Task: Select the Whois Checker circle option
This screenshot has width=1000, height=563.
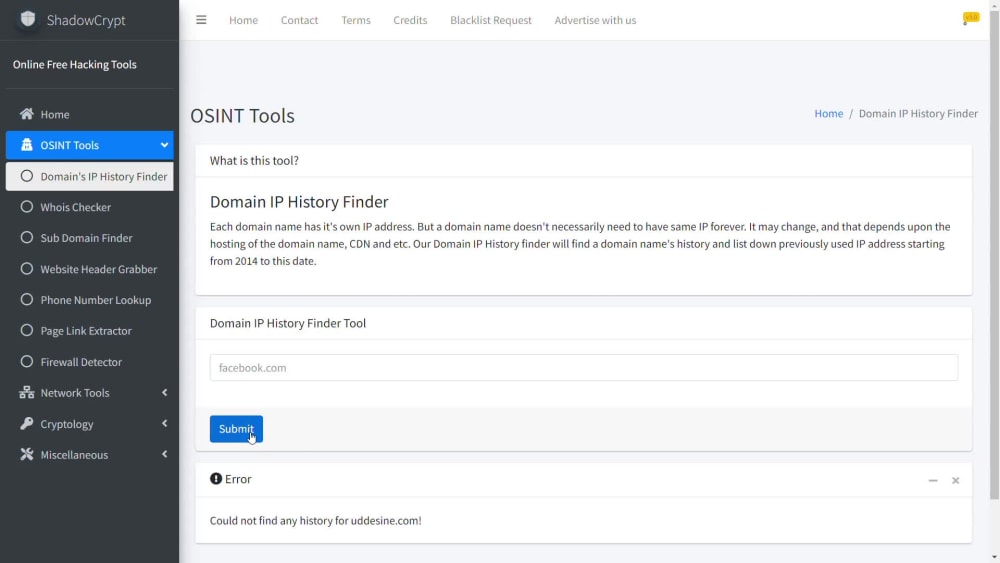Action: [26, 207]
